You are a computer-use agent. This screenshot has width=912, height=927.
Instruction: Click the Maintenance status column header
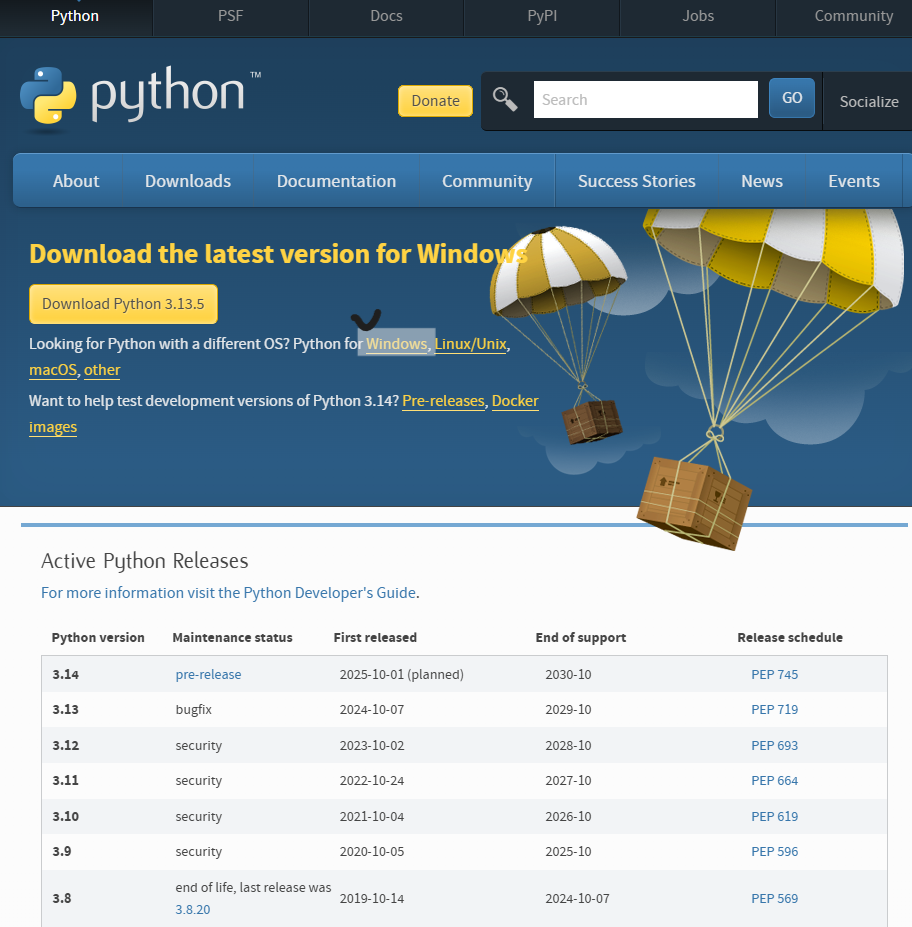(232, 637)
